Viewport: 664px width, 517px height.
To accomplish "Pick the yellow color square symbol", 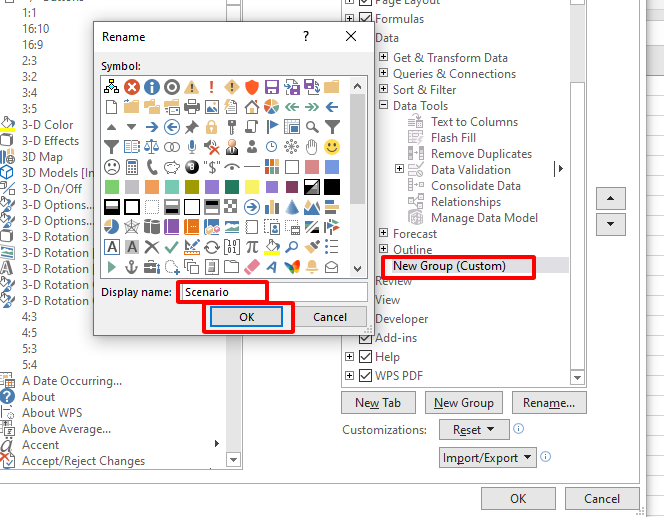I will click(x=252, y=187).
